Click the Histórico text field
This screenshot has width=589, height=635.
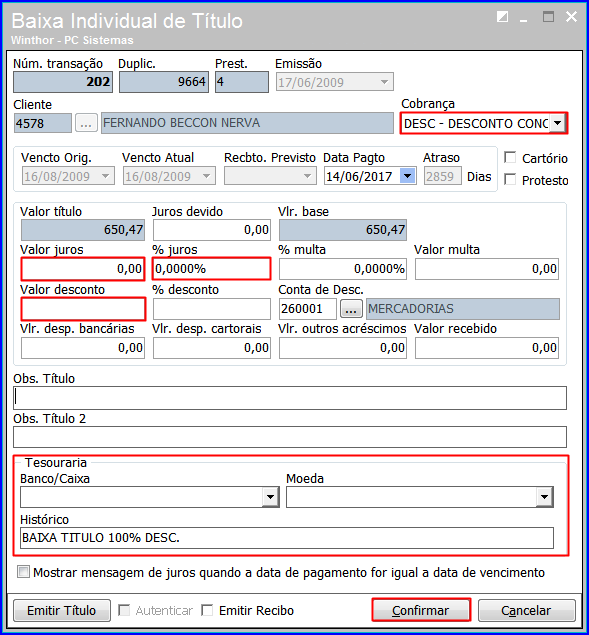287,538
